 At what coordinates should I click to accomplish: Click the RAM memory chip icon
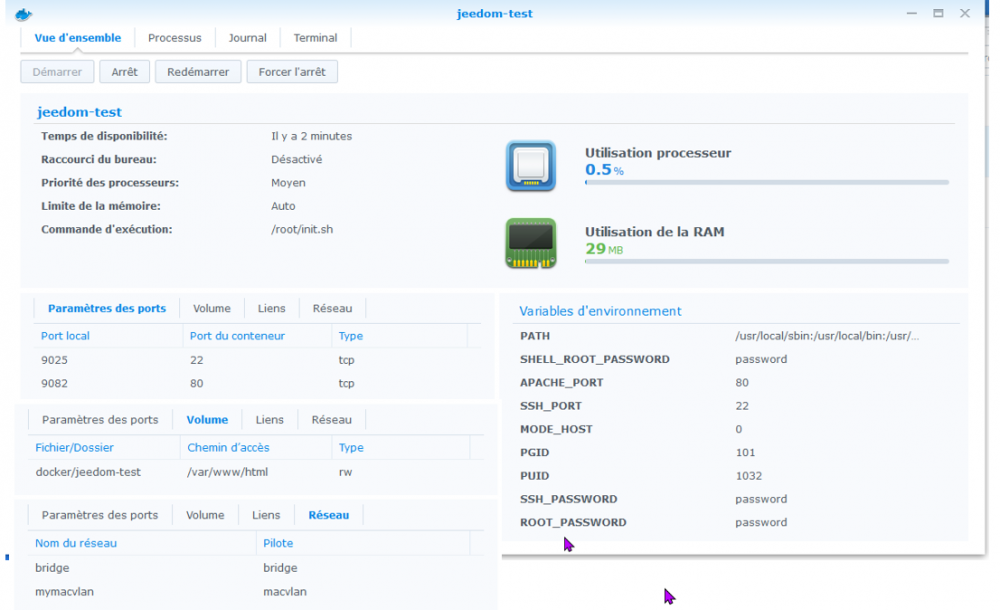click(530, 243)
